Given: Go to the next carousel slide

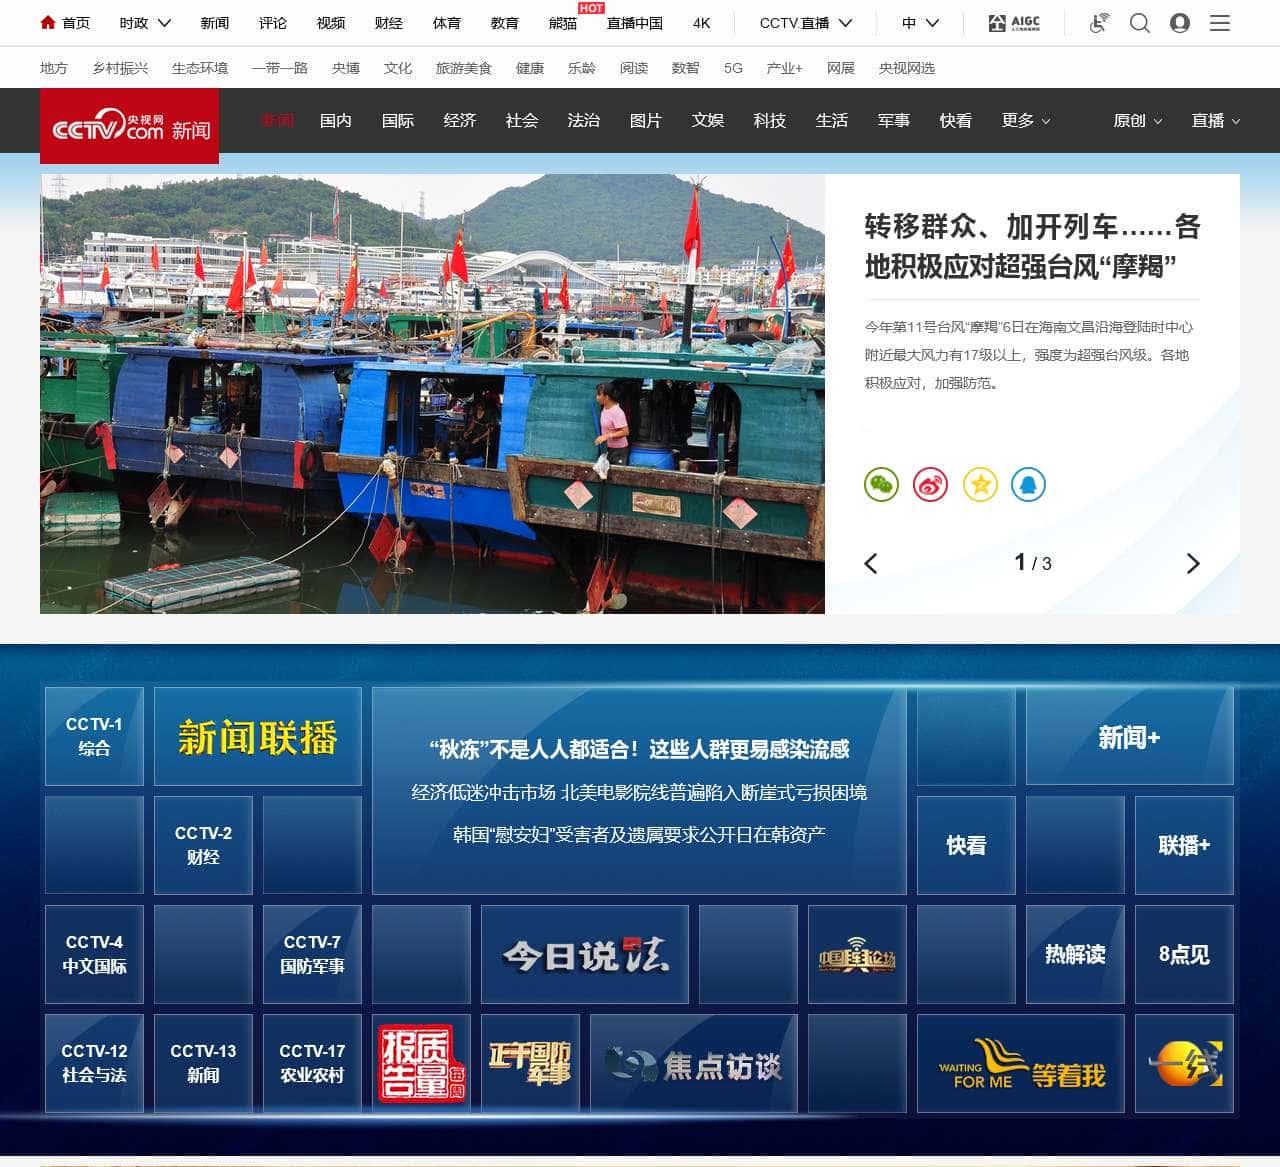Looking at the screenshot, I should click(1192, 564).
